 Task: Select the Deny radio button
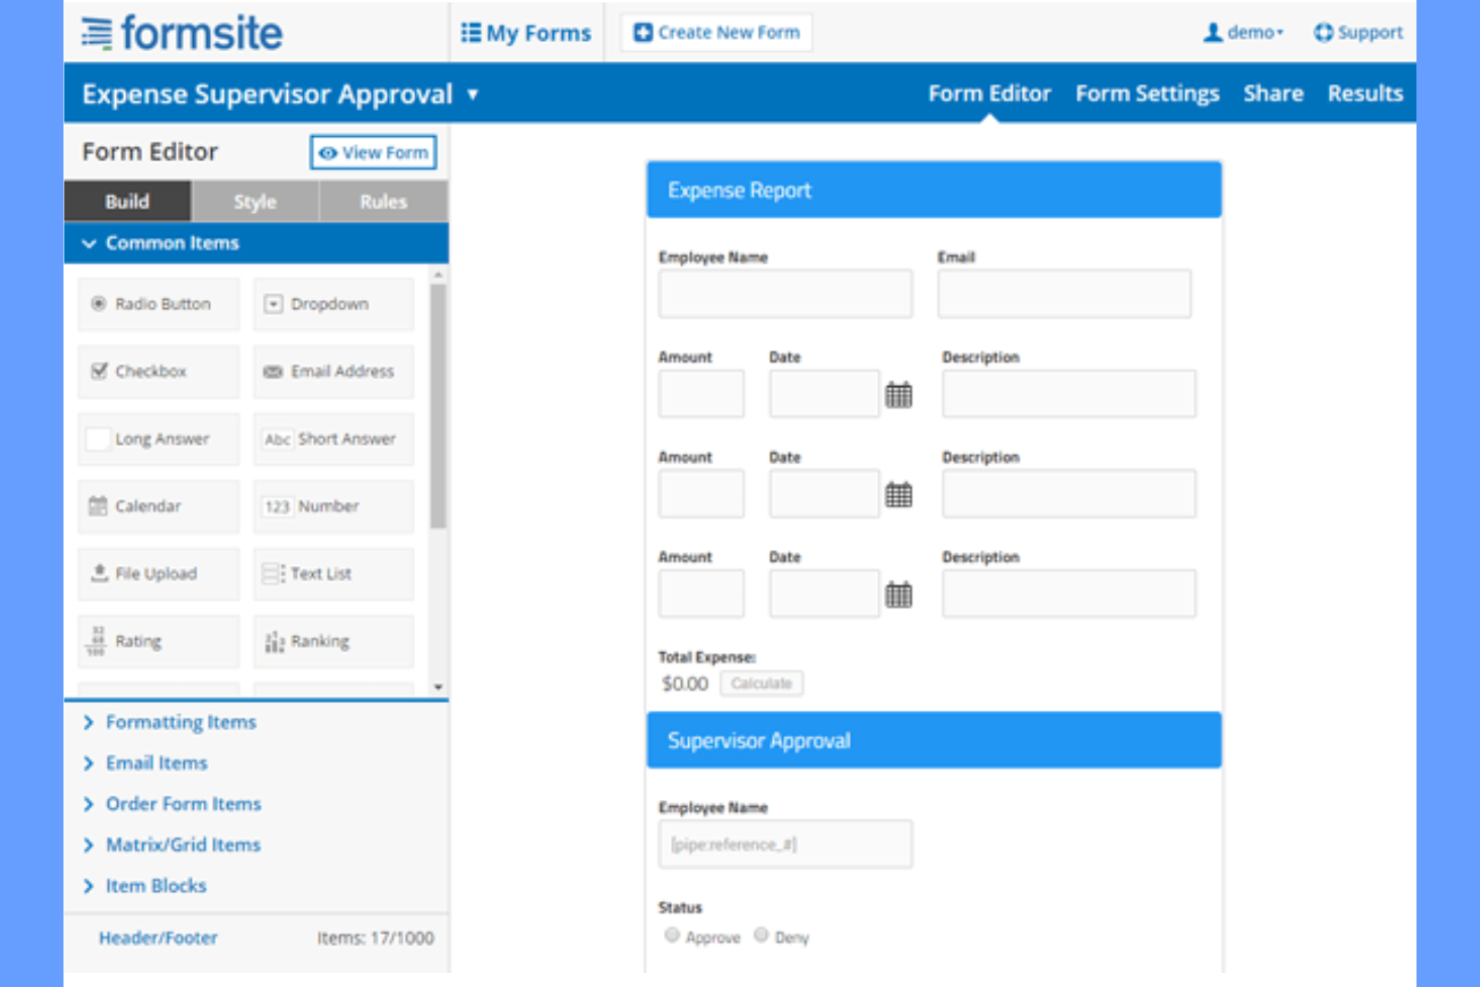(x=761, y=934)
